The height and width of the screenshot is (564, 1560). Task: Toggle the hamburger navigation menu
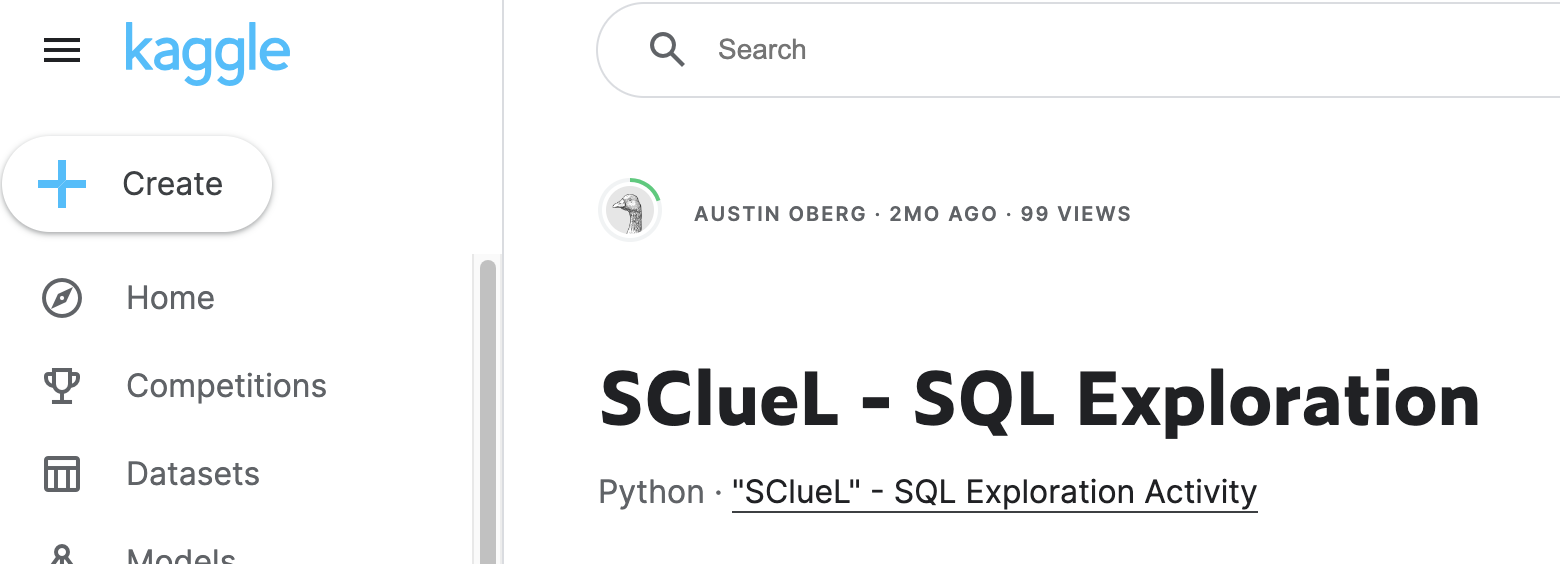click(x=62, y=50)
